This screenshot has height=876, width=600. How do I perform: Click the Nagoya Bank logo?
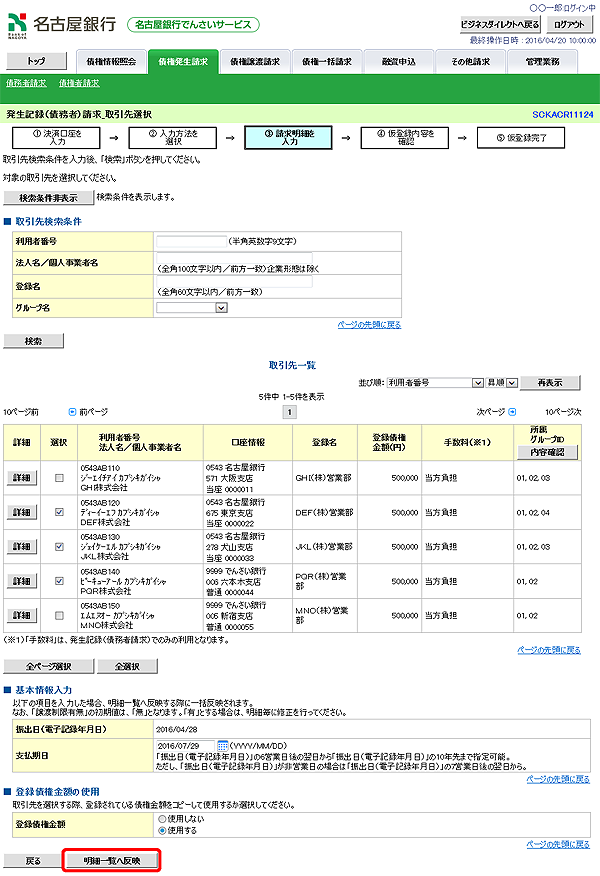click(x=61, y=24)
